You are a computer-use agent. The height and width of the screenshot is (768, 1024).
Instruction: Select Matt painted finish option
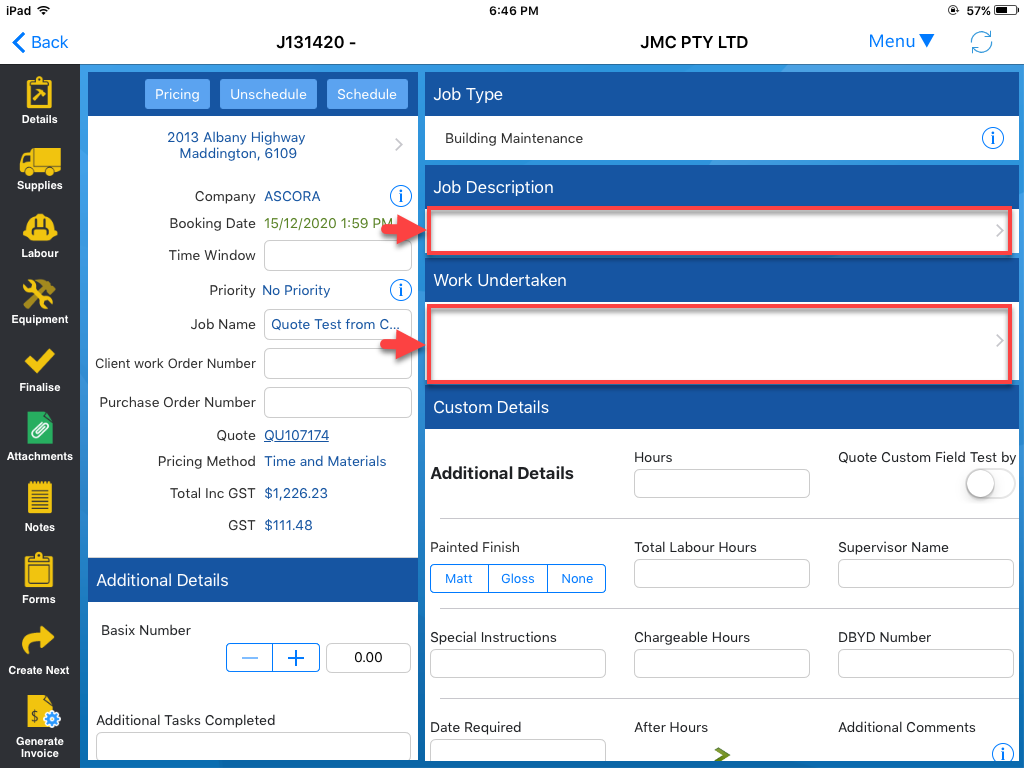[x=459, y=579]
